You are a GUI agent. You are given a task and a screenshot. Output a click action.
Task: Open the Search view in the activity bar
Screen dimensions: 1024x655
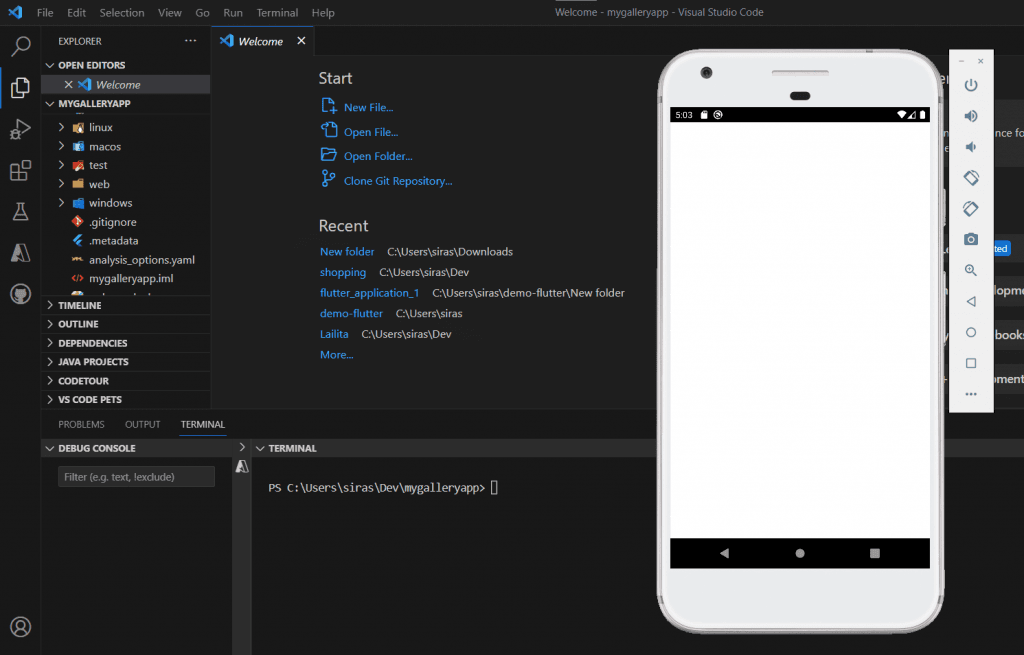point(21,46)
